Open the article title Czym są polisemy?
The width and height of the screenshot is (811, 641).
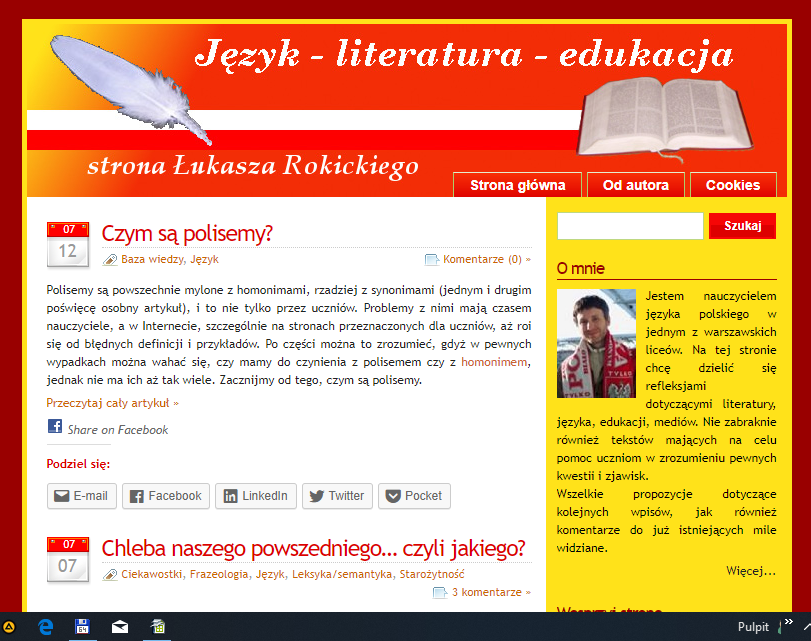tap(187, 234)
